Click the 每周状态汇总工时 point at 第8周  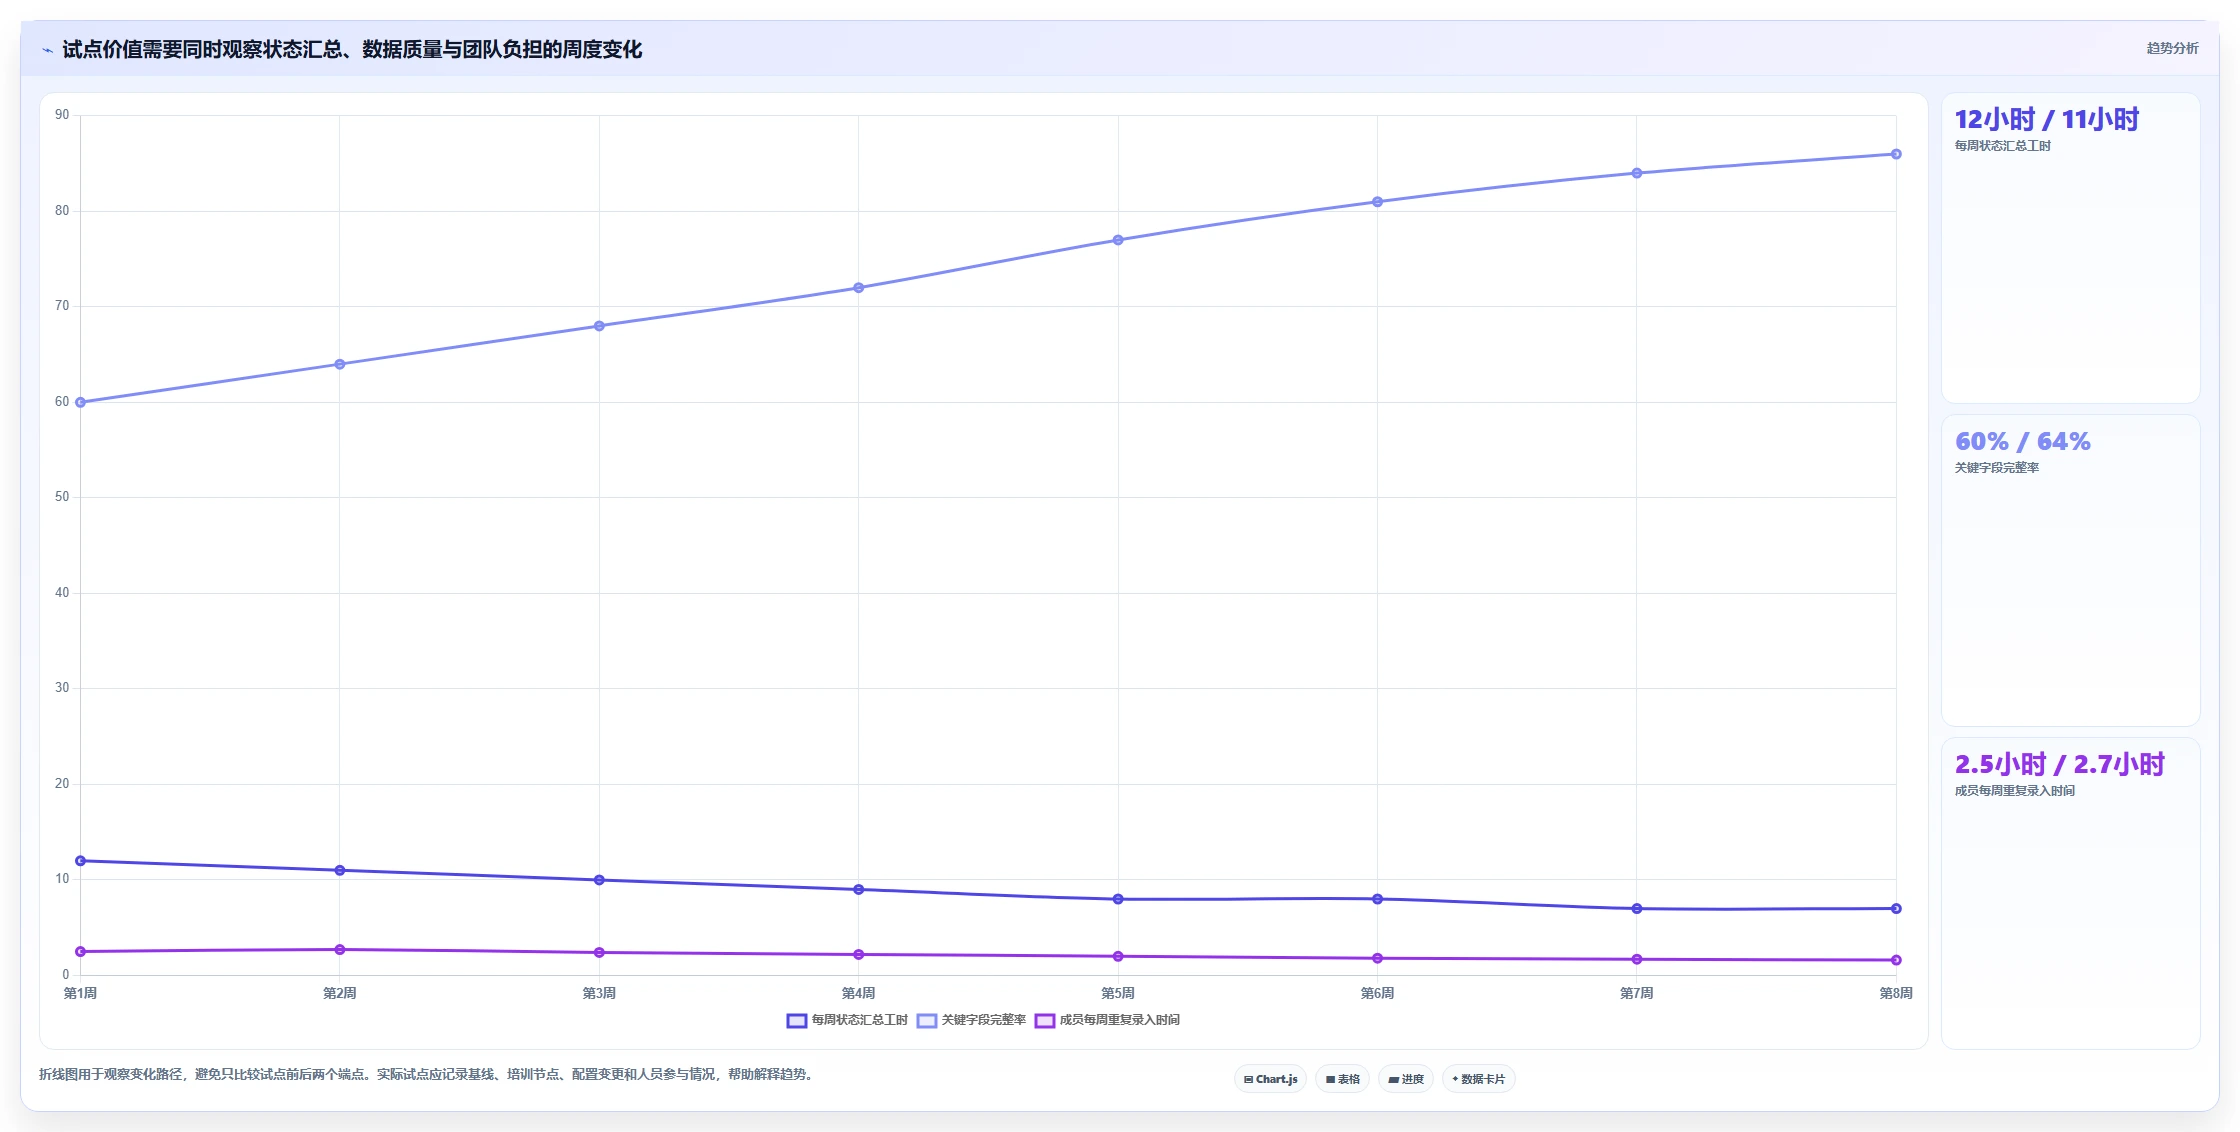tap(1896, 909)
